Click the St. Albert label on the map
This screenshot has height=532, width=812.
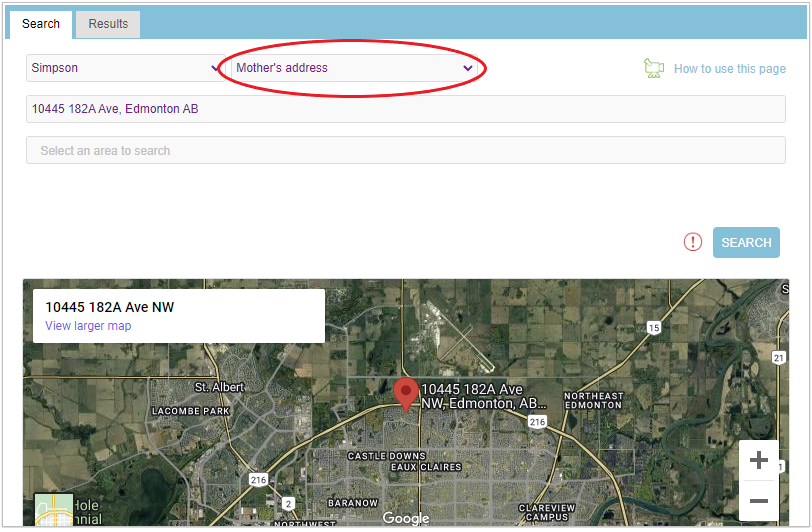coord(219,387)
